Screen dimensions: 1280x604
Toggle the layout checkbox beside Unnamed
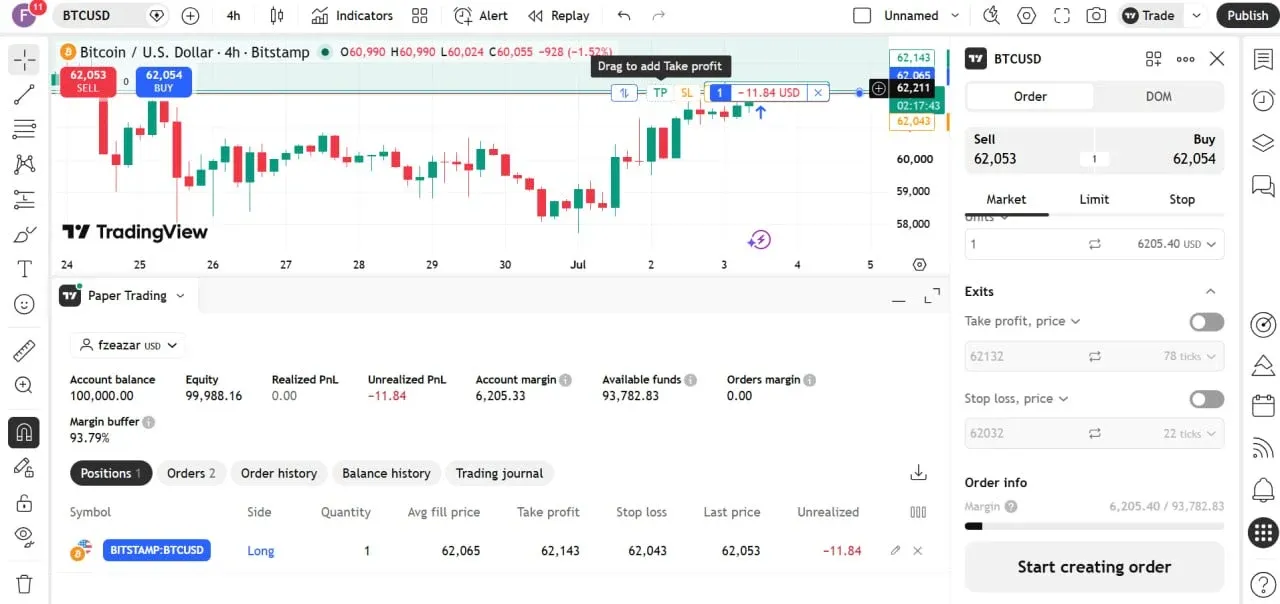(x=862, y=16)
